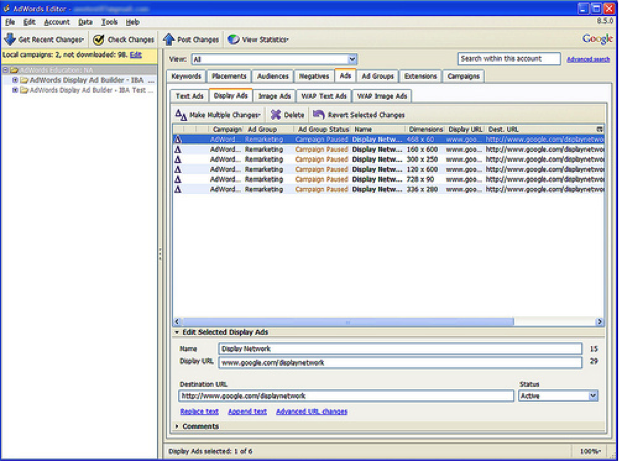
Task: Click the delta icon of the 336 x 280 row
Action: point(178,189)
